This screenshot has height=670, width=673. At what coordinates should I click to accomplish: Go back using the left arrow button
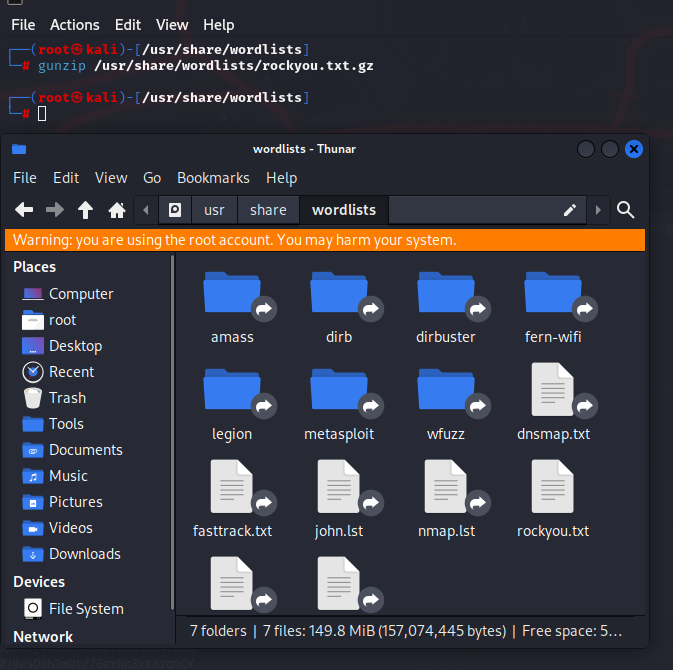coord(24,210)
